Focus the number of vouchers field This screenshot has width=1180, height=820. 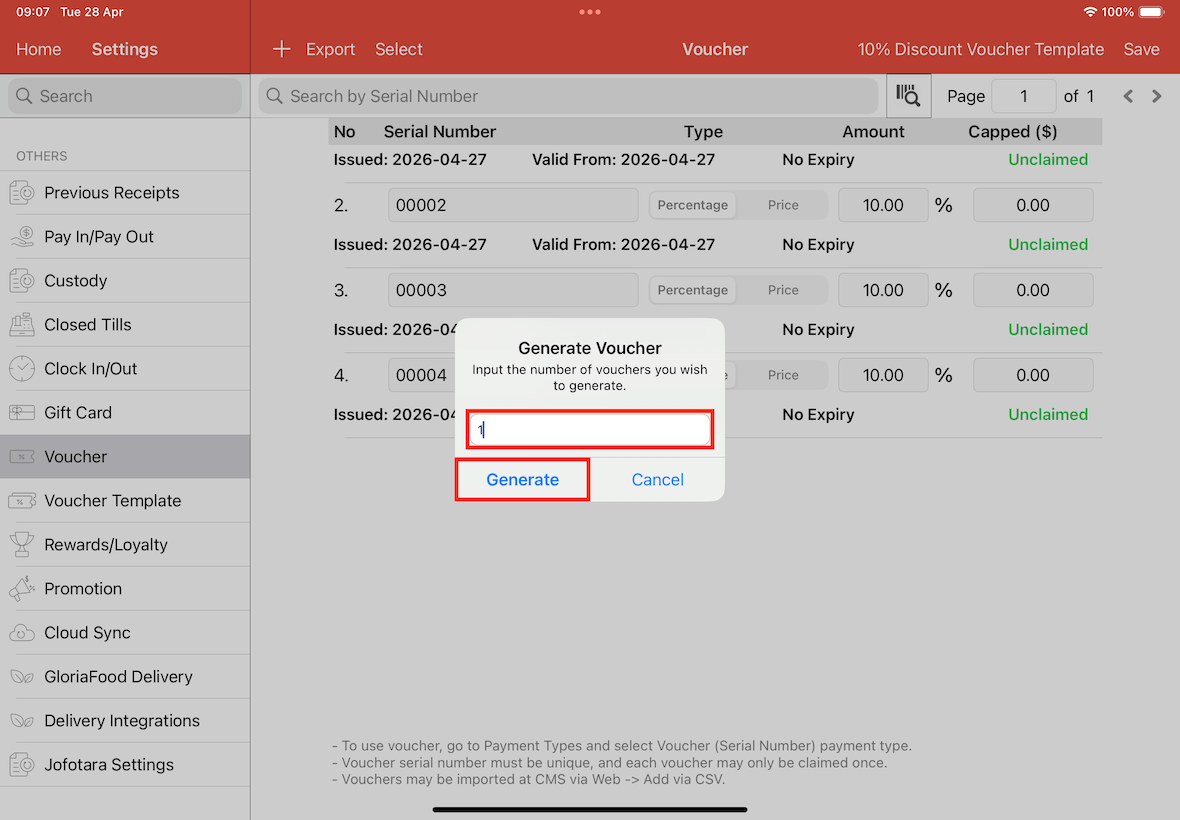point(589,430)
